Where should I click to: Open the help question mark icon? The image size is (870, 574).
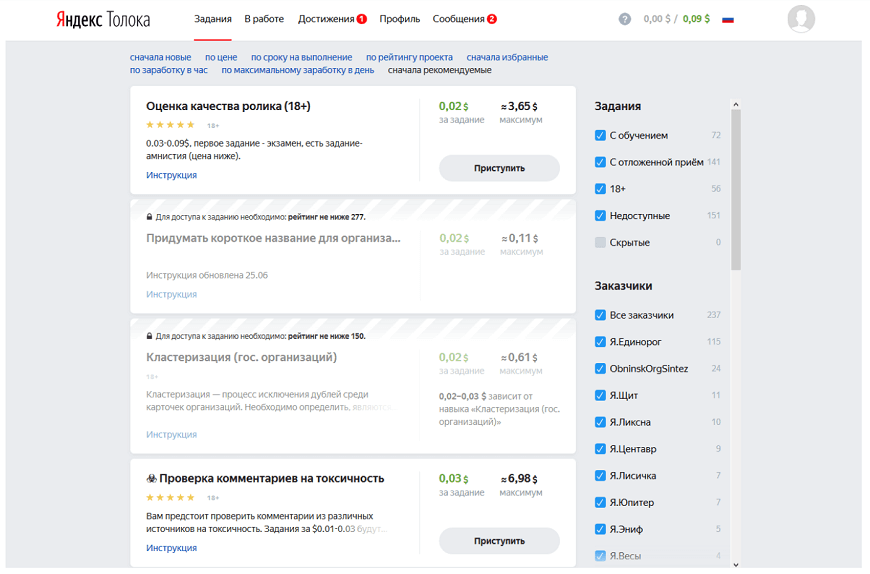(625, 19)
